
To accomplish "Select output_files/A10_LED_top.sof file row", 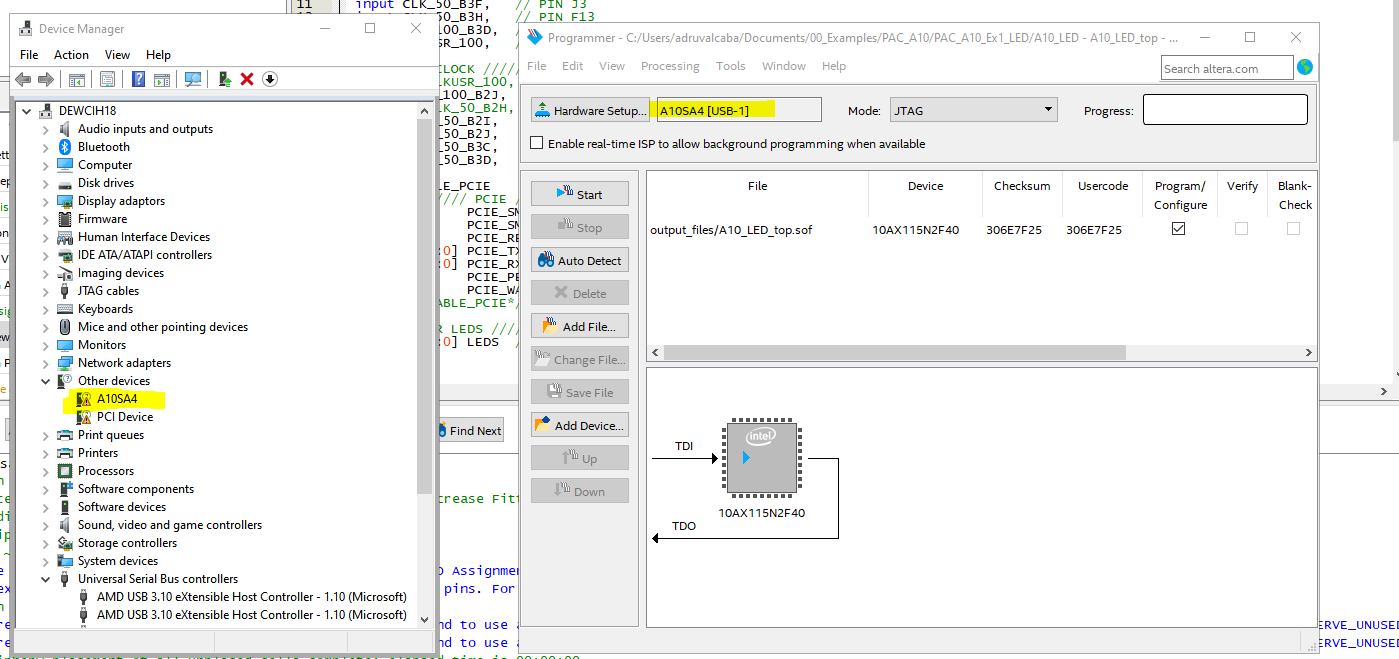I will point(980,229).
